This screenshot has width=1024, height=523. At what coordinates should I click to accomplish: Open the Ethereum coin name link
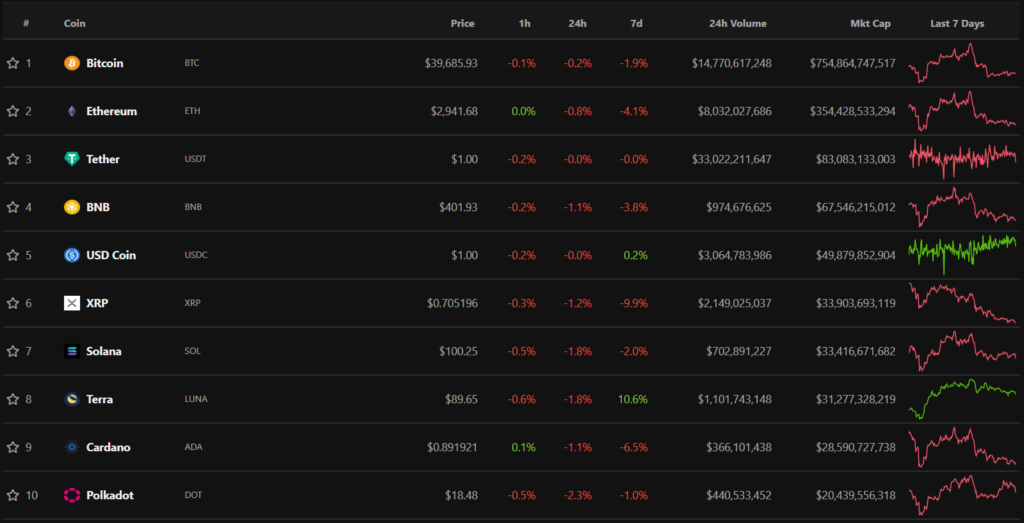pyautogui.click(x=111, y=111)
